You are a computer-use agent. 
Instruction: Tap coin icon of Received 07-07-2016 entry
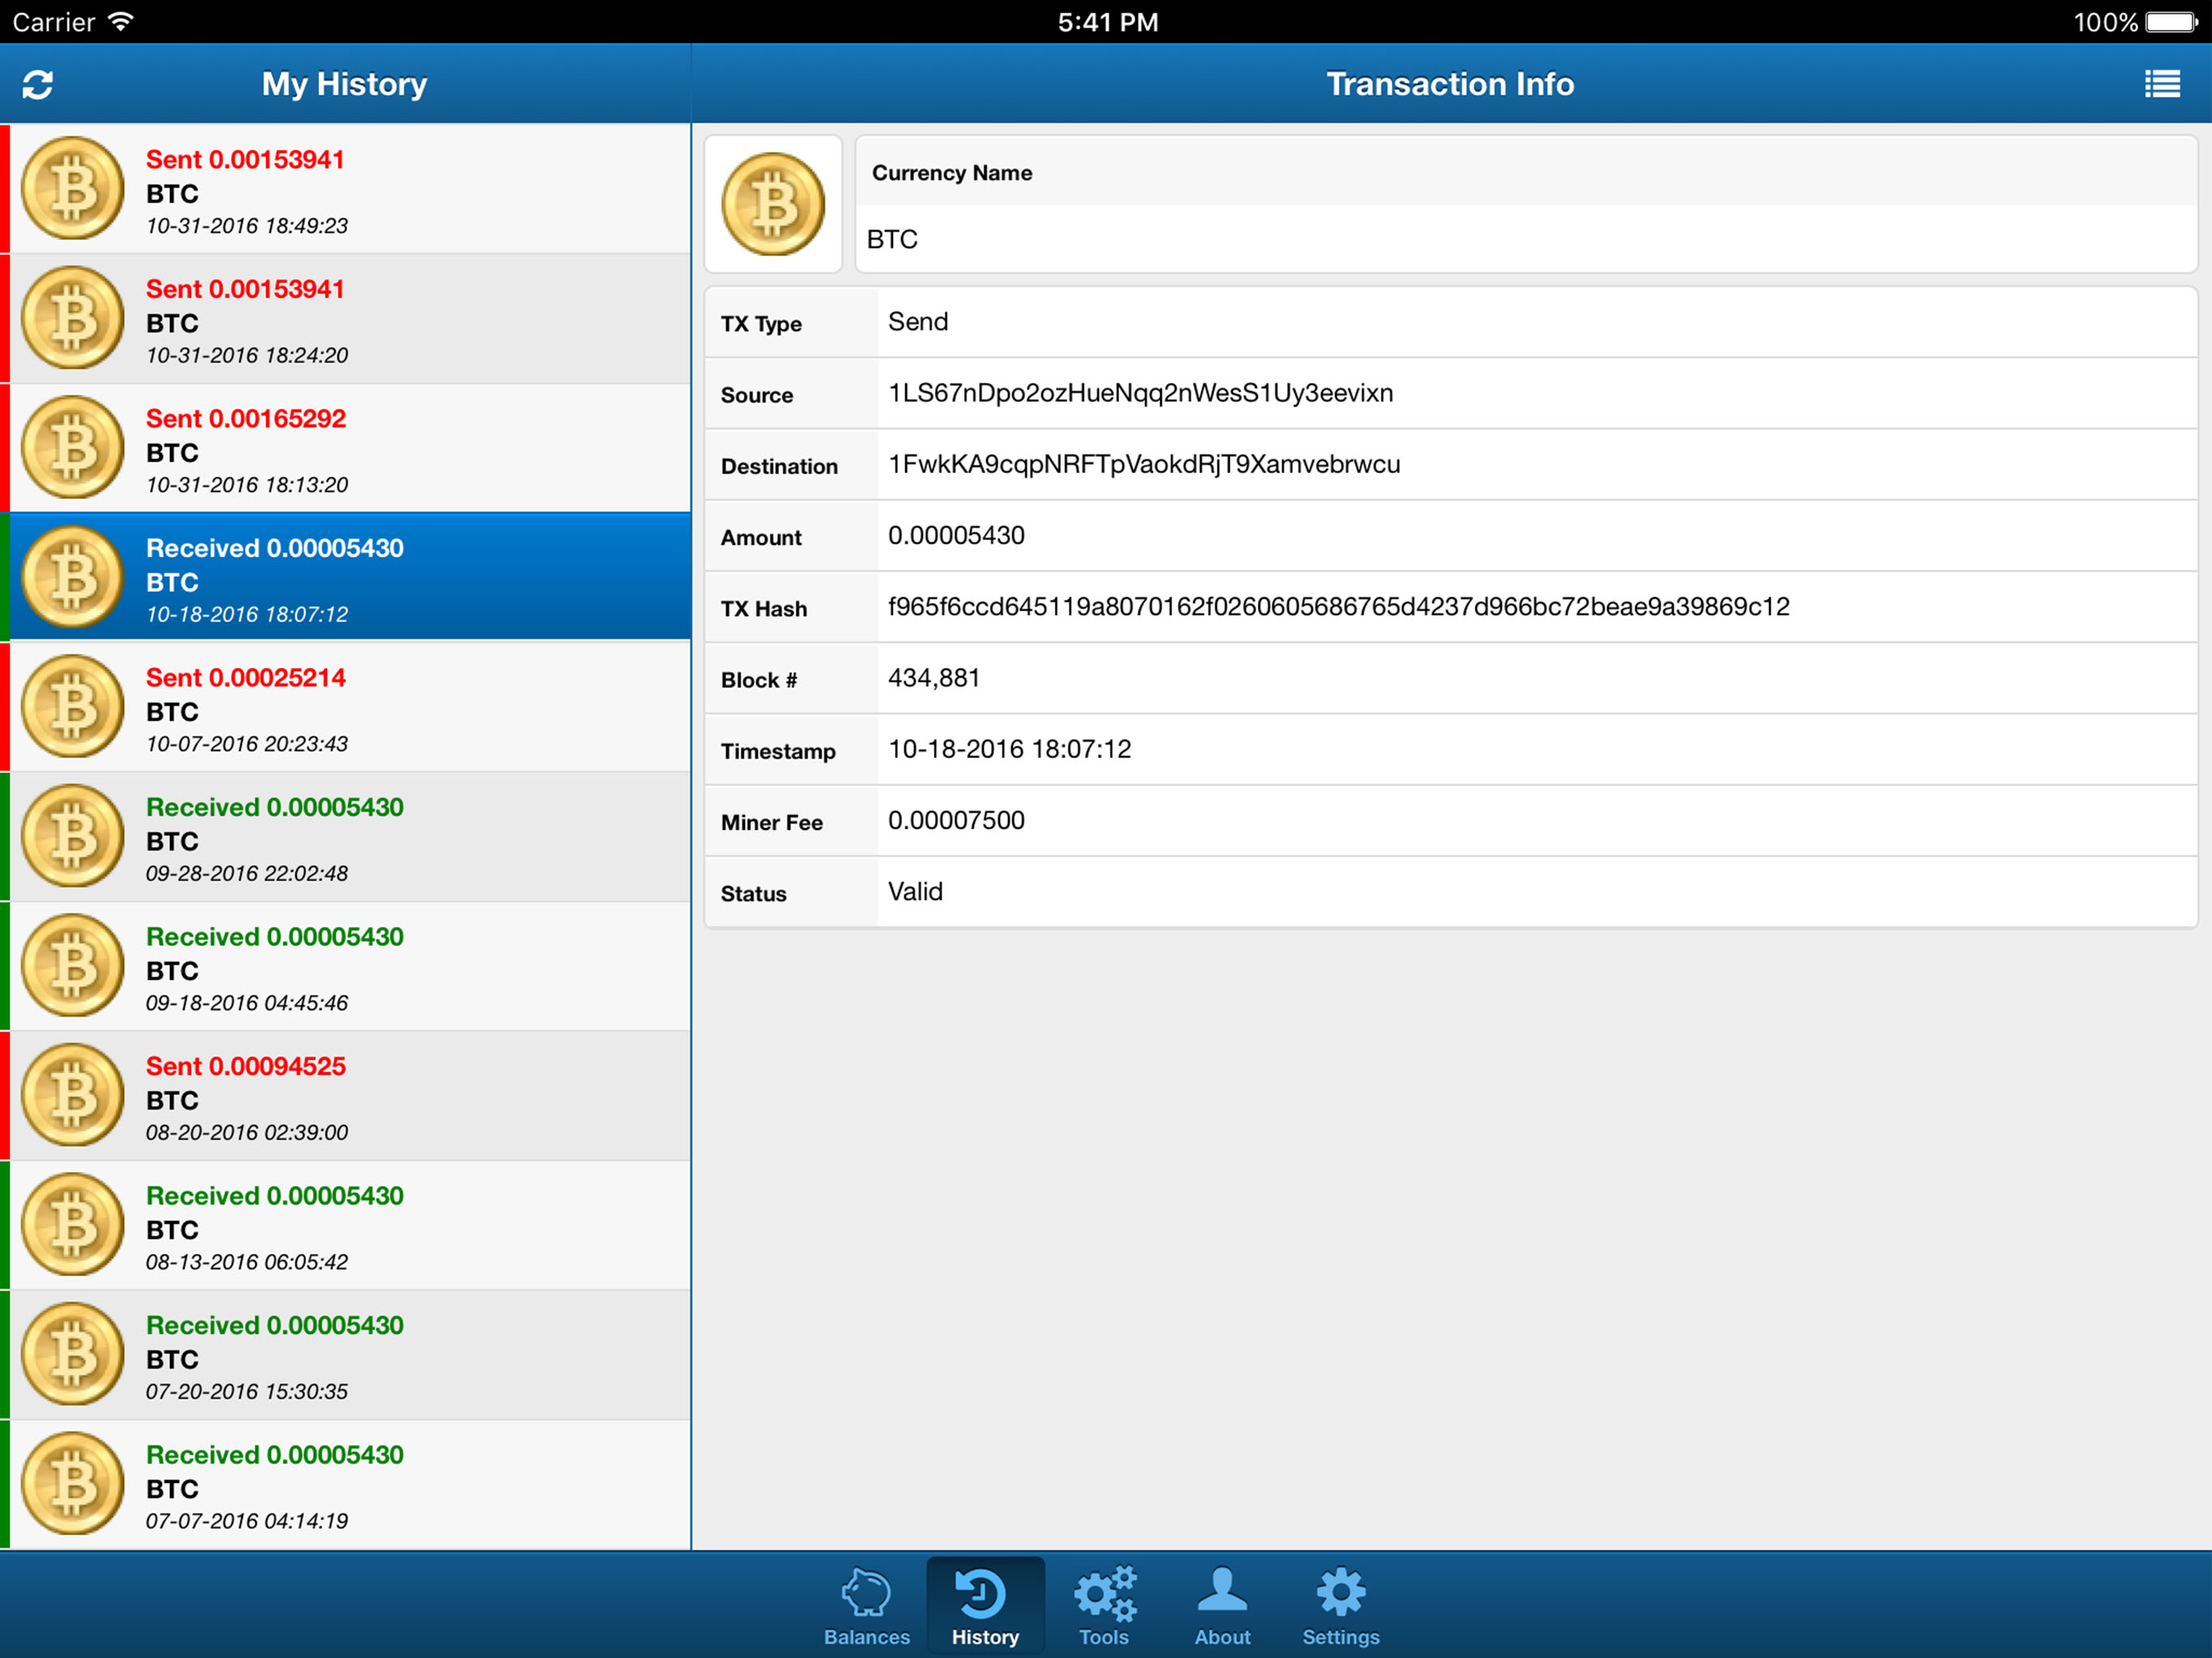coord(72,1484)
